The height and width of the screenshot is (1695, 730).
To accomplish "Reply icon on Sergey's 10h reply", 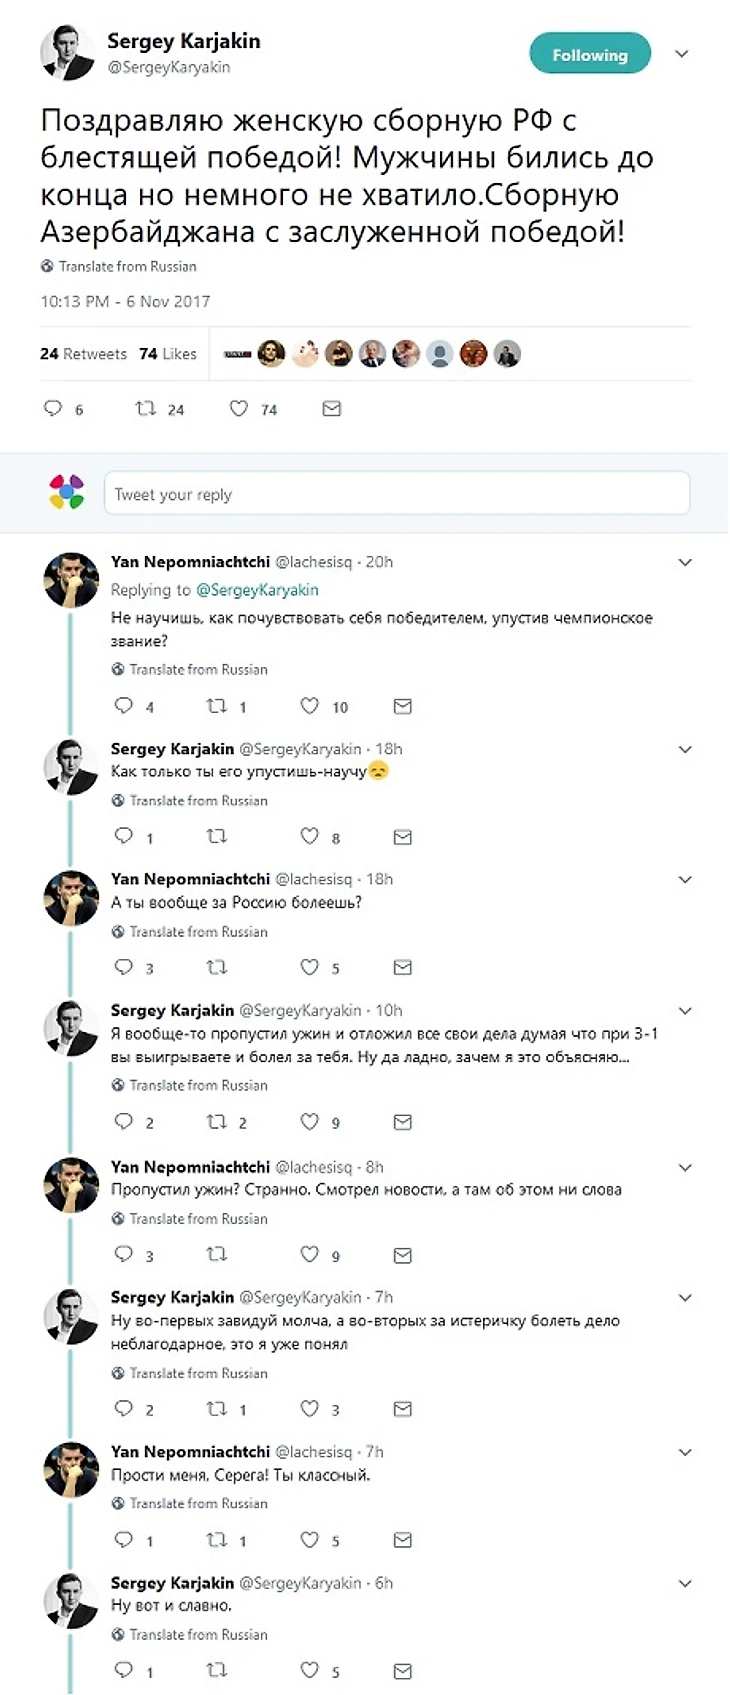I will click(x=124, y=1121).
